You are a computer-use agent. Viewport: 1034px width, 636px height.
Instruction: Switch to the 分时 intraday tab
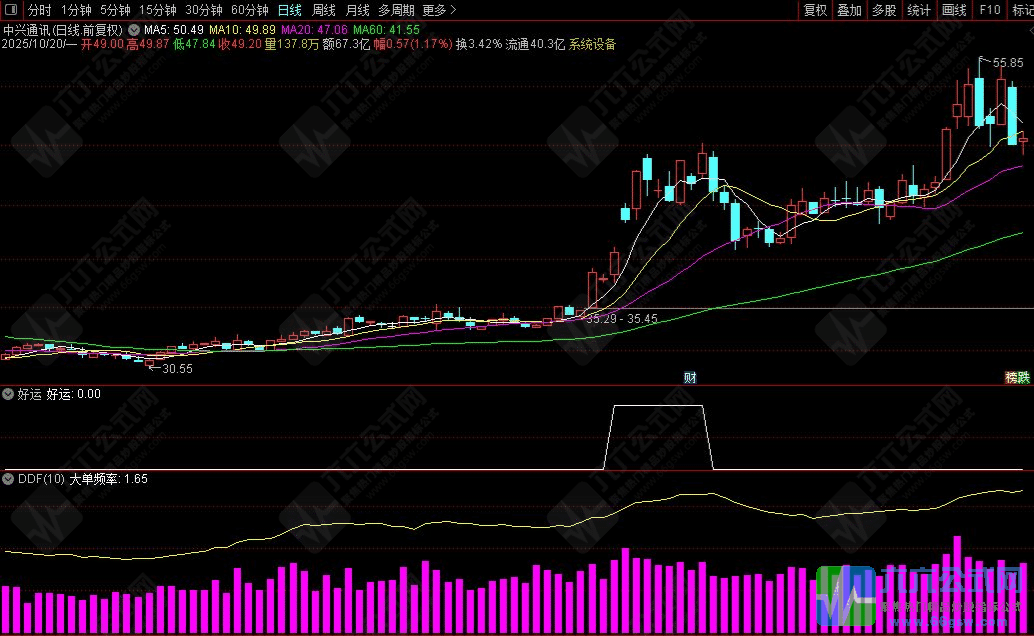click(40, 10)
